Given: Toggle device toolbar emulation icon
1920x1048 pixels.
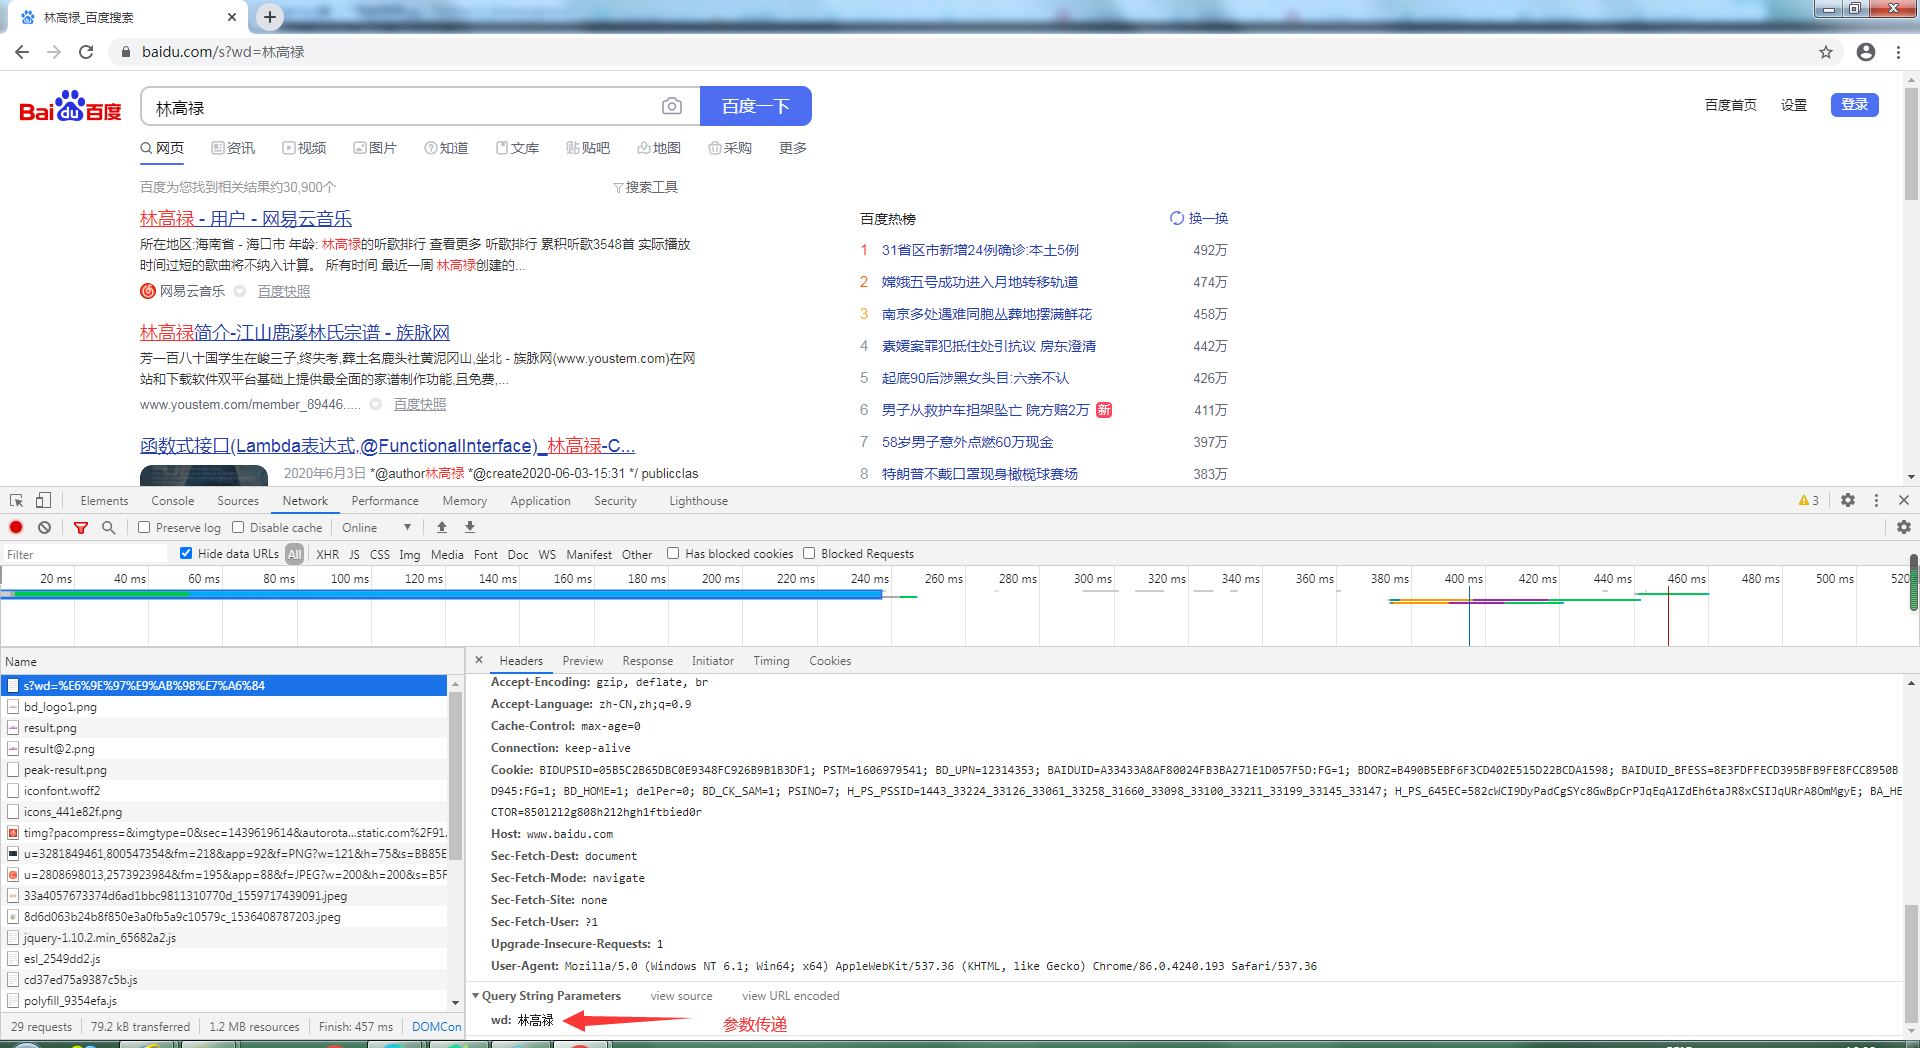Looking at the screenshot, I should pyautogui.click(x=43, y=500).
